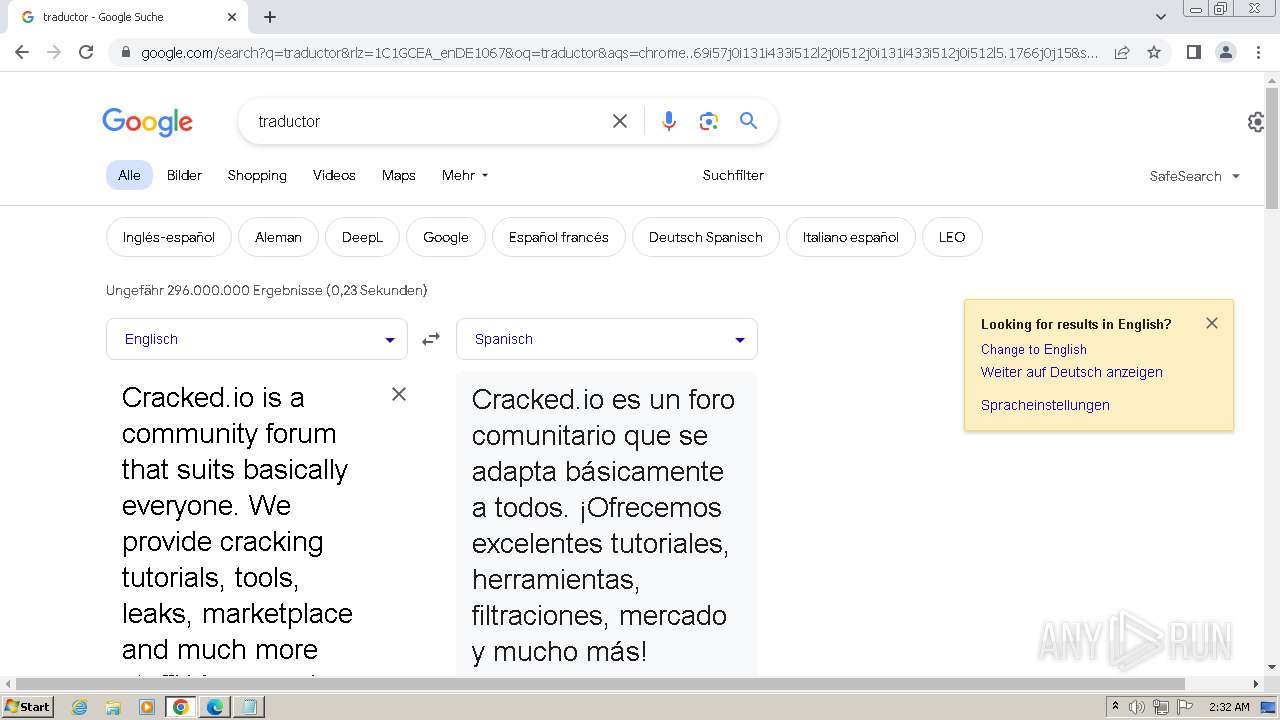Click Change to English link
Screen dimensions: 1280x720
pyautogui.click(x=1033, y=349)
